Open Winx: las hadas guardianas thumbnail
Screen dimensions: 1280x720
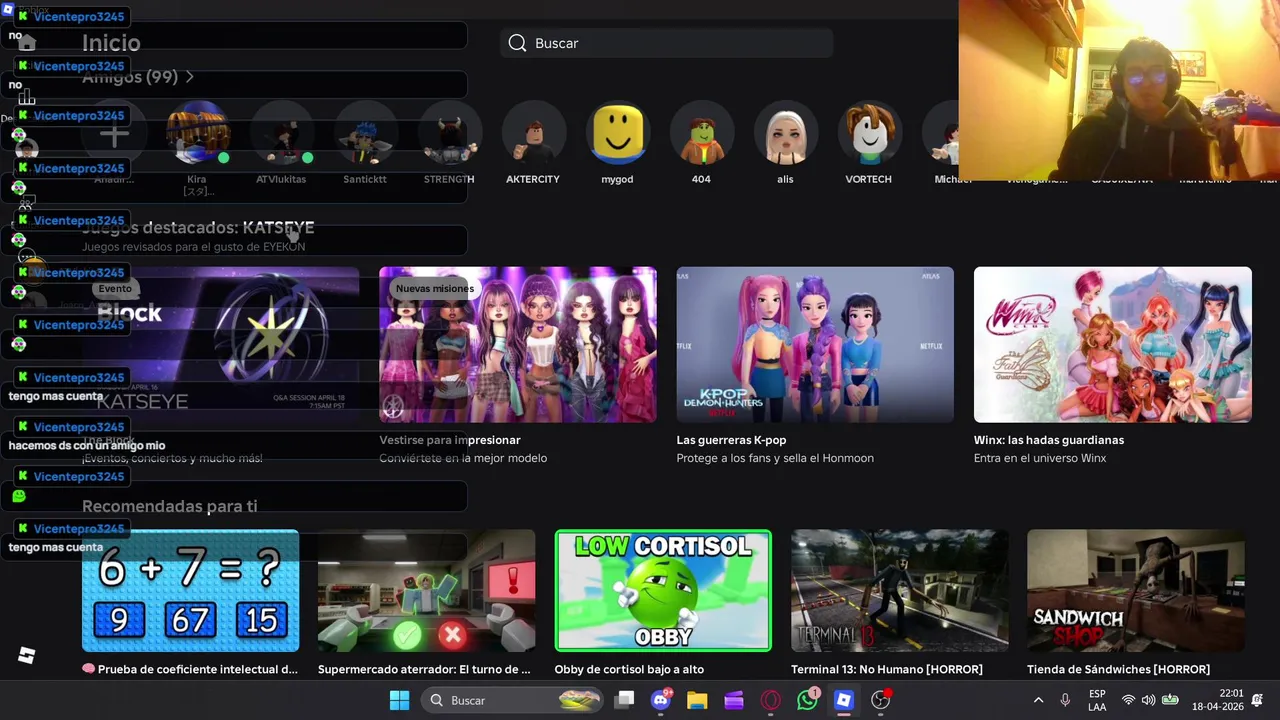[1112, 344]
